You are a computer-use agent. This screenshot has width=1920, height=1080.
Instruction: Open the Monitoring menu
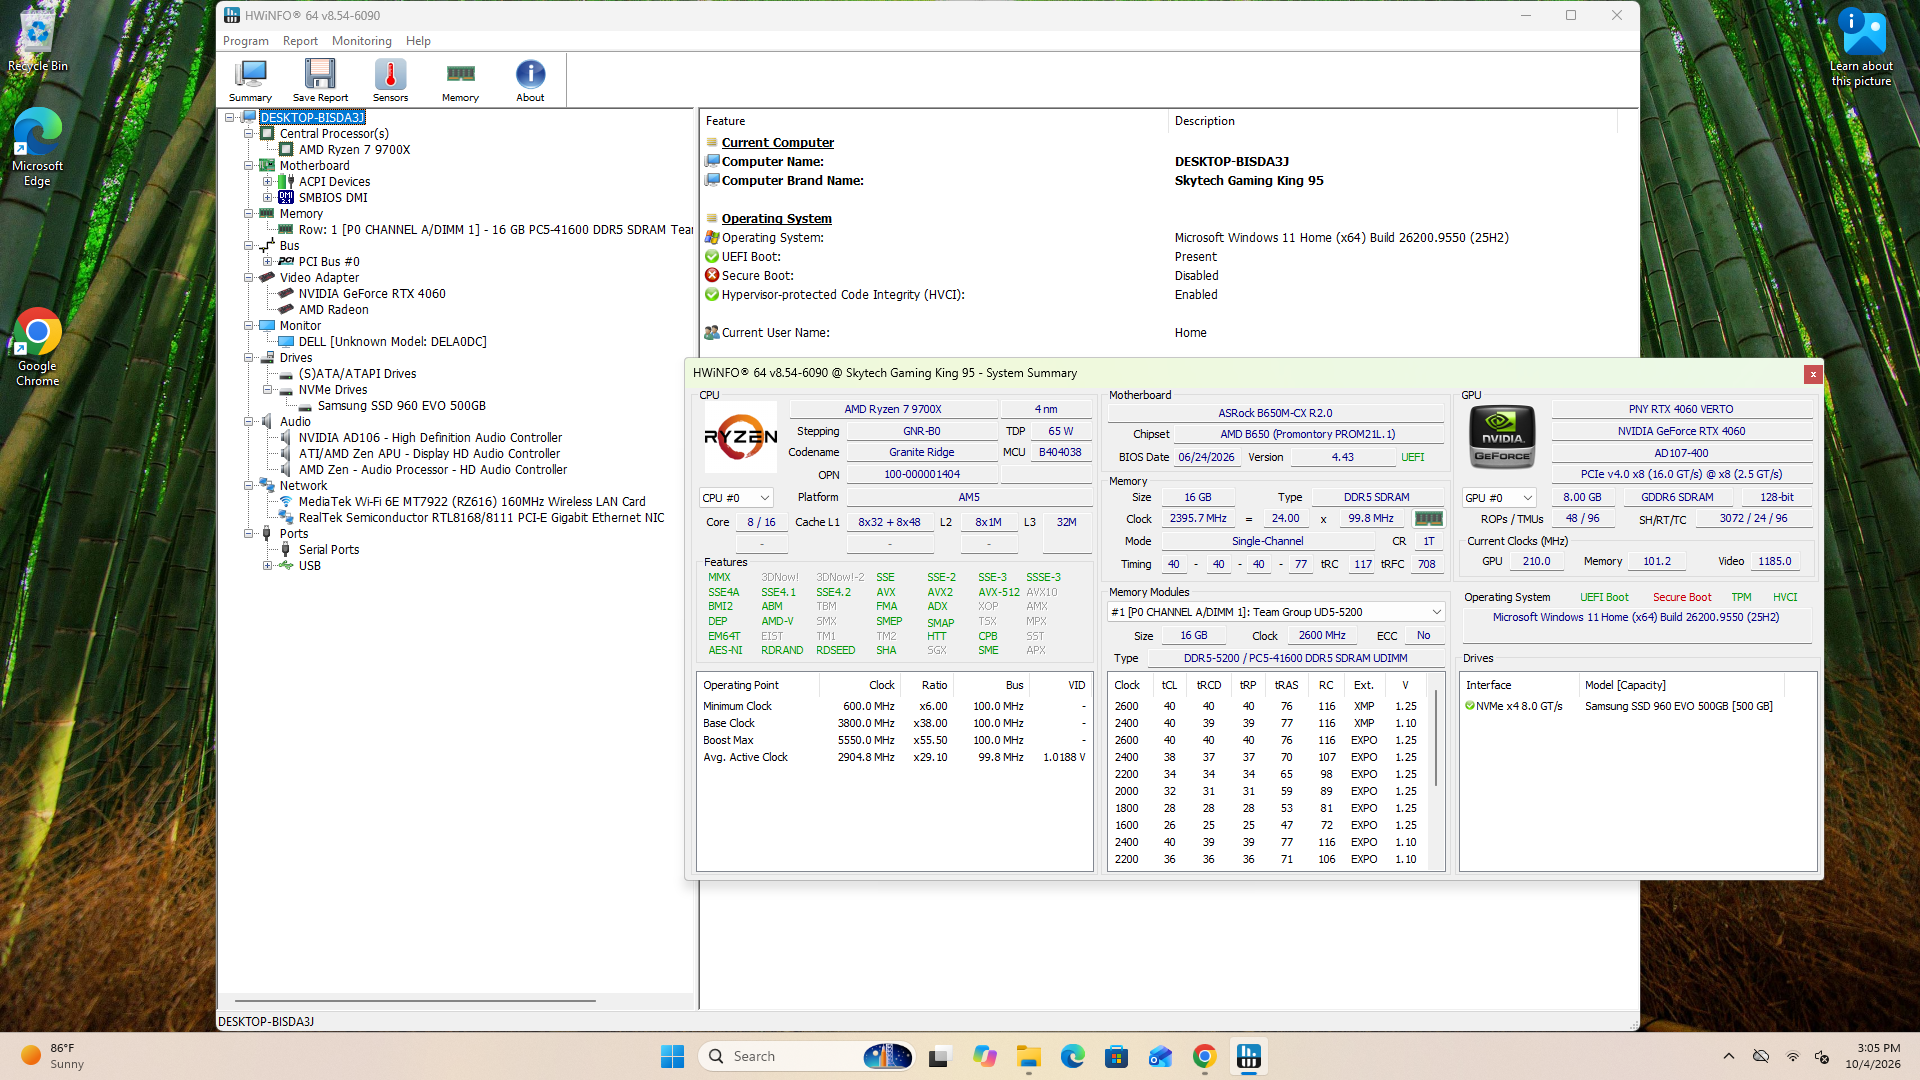point(362,41)
